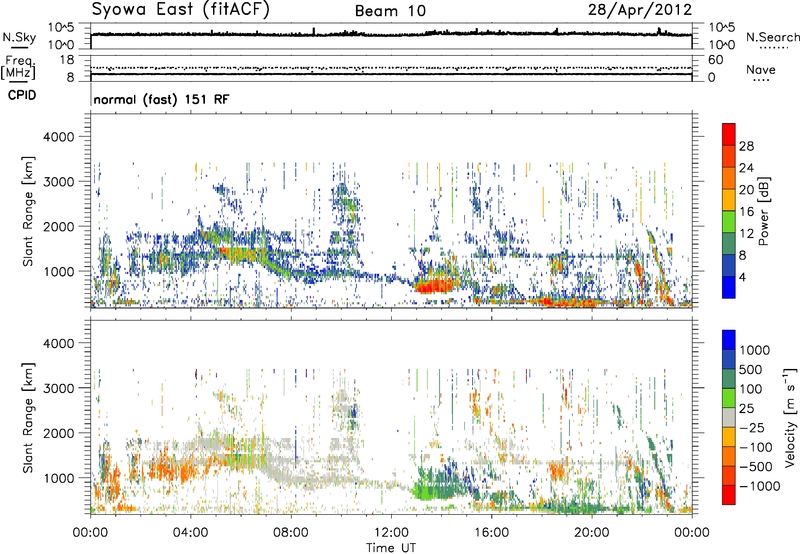Click 'normal (fast) 151 RF' text
Image resolution: width=800 pixels, height=554 pixels.
pyautogui.click(x=161, y=99)
